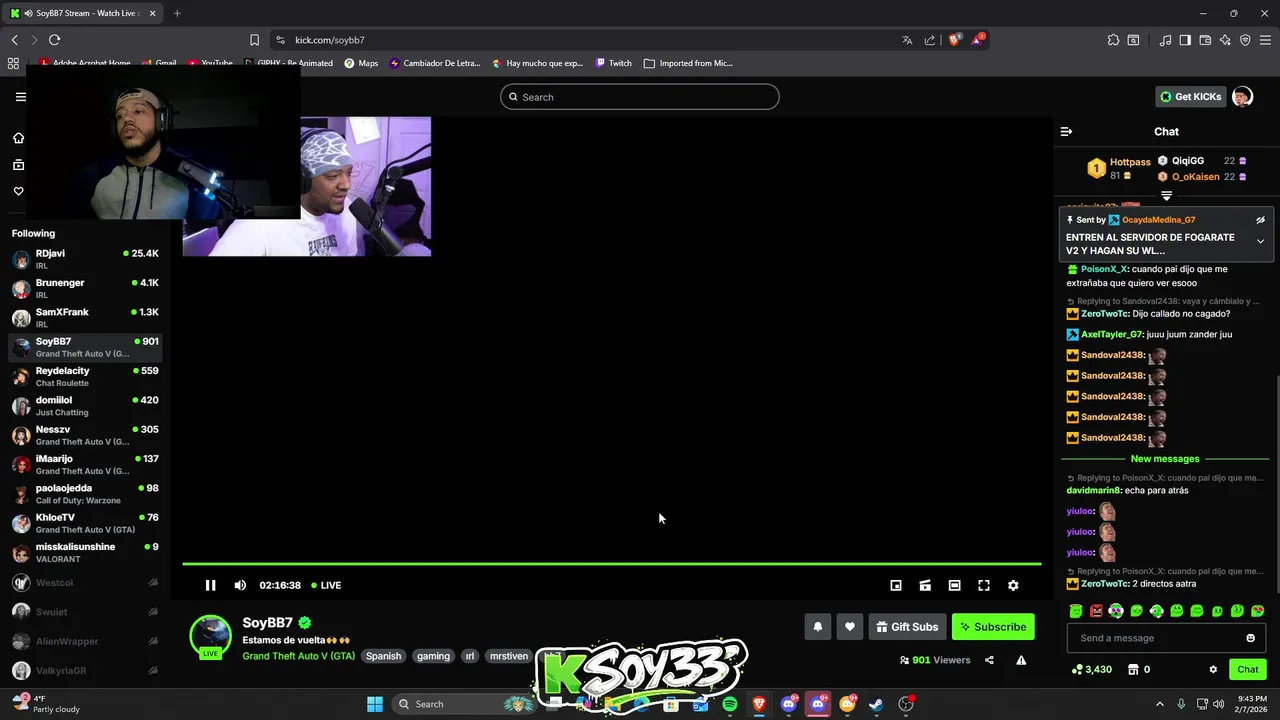Show hidden system tray icons
This screenshot has height=720, width=1280.
point(1160,704)
